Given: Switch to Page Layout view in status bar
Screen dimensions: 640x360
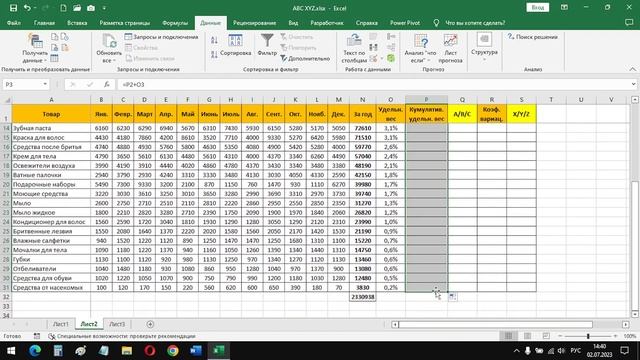Looking at the screenshot, I should 527,336.
